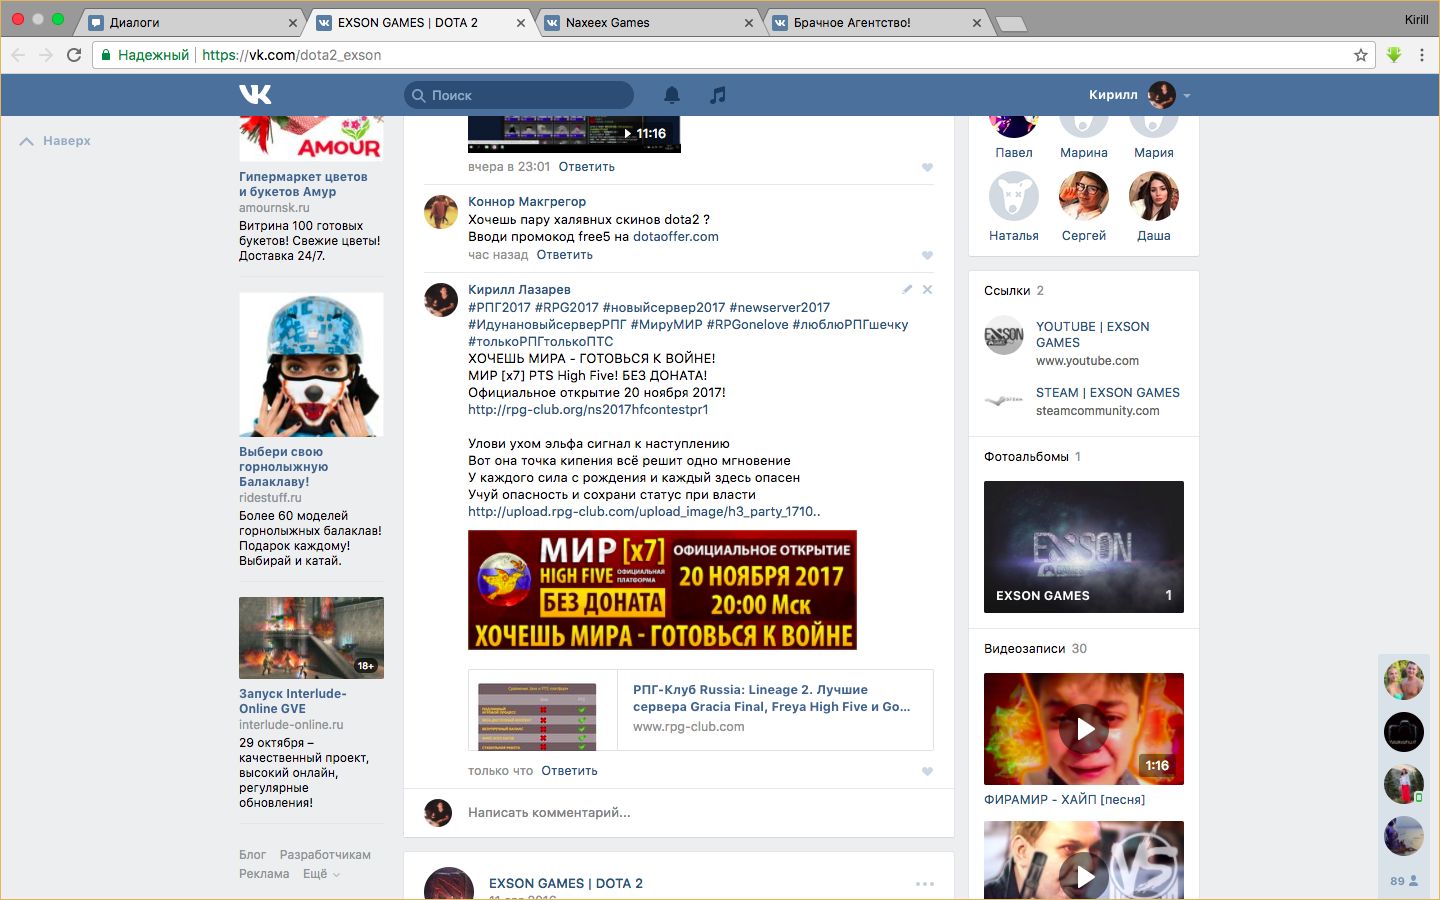Open the post's three-dot options menu
The height and width of the screenshot is (900, 1440).
point(925,884)
